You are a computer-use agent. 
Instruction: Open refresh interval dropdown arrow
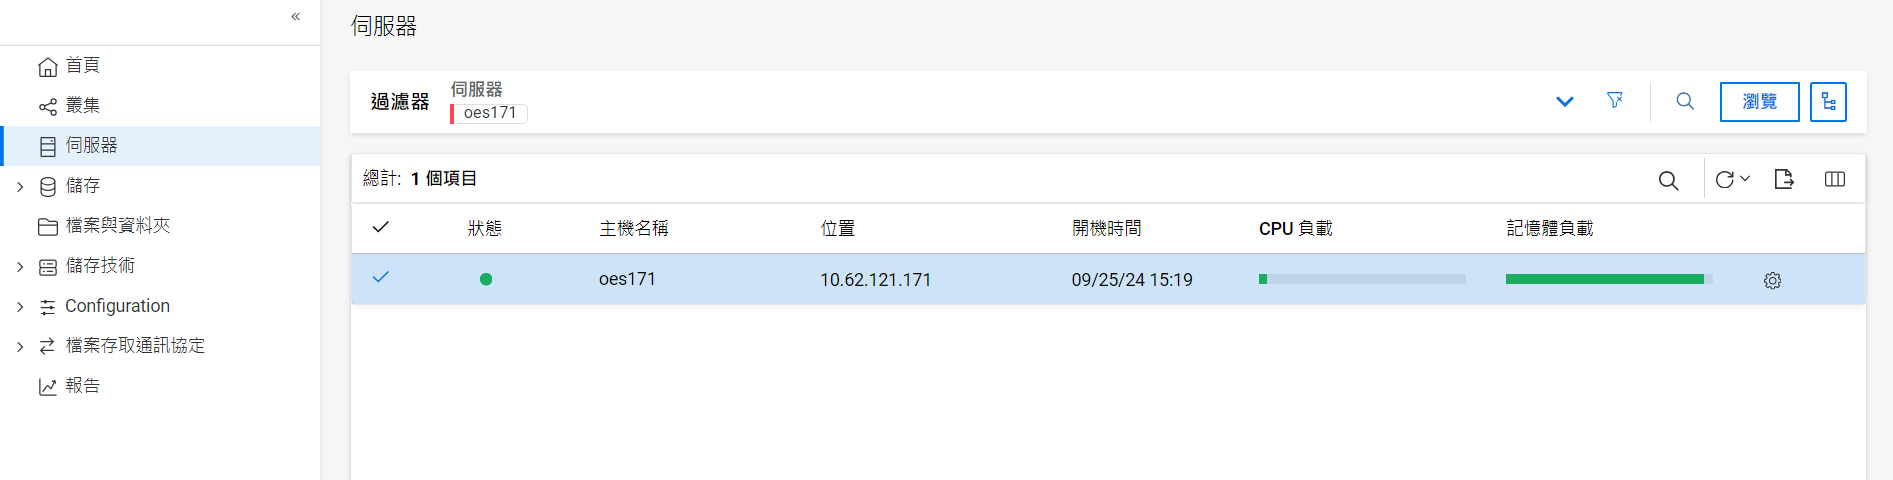tap(1745, 179)
